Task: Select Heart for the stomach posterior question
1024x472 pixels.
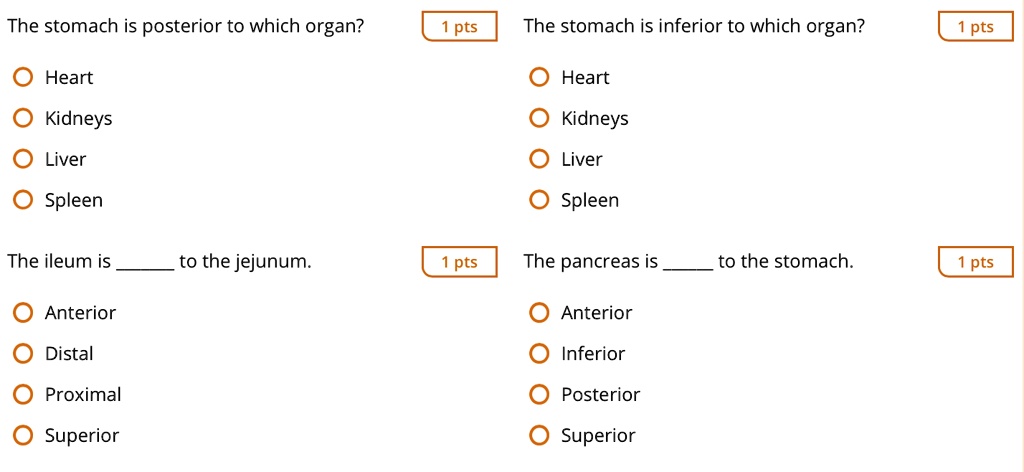Action: [x=23, y=78]
